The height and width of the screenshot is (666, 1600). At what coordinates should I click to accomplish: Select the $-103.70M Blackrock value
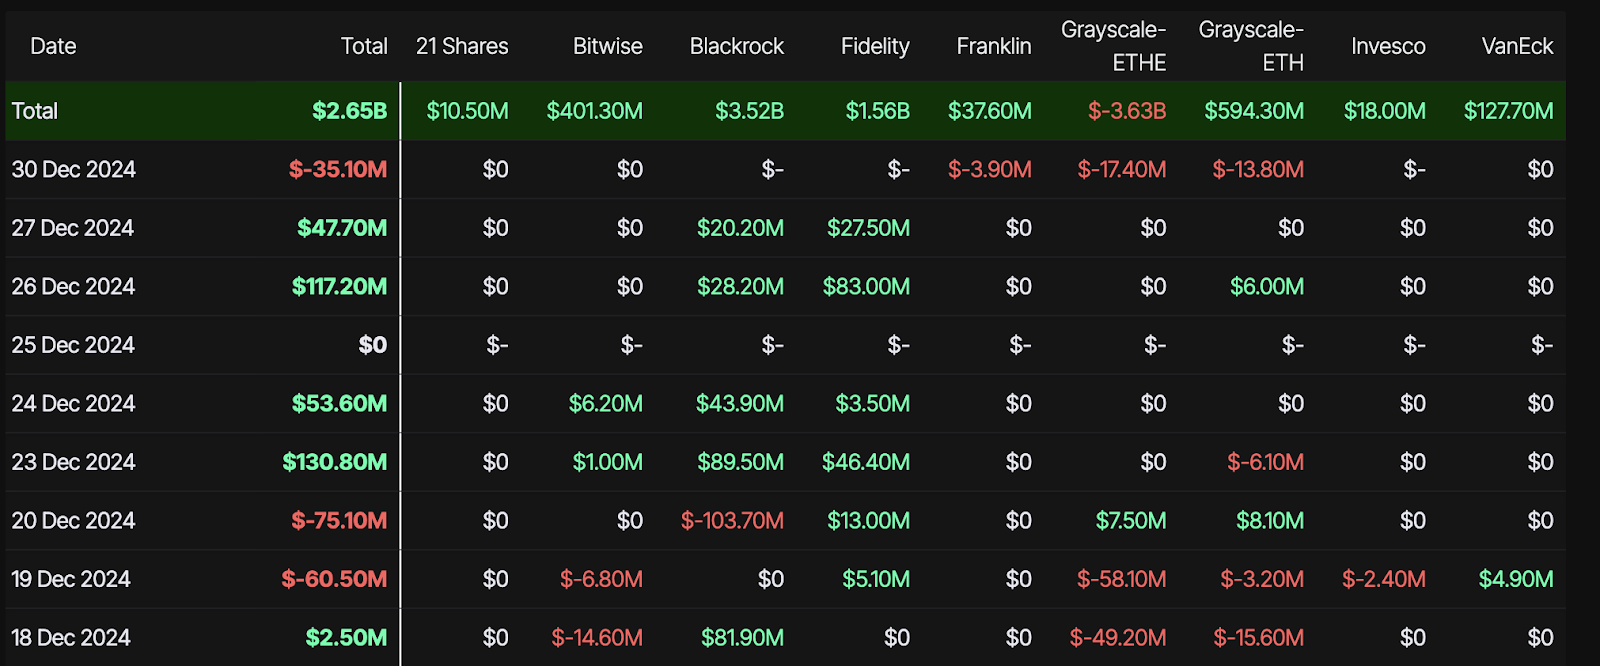733,520
